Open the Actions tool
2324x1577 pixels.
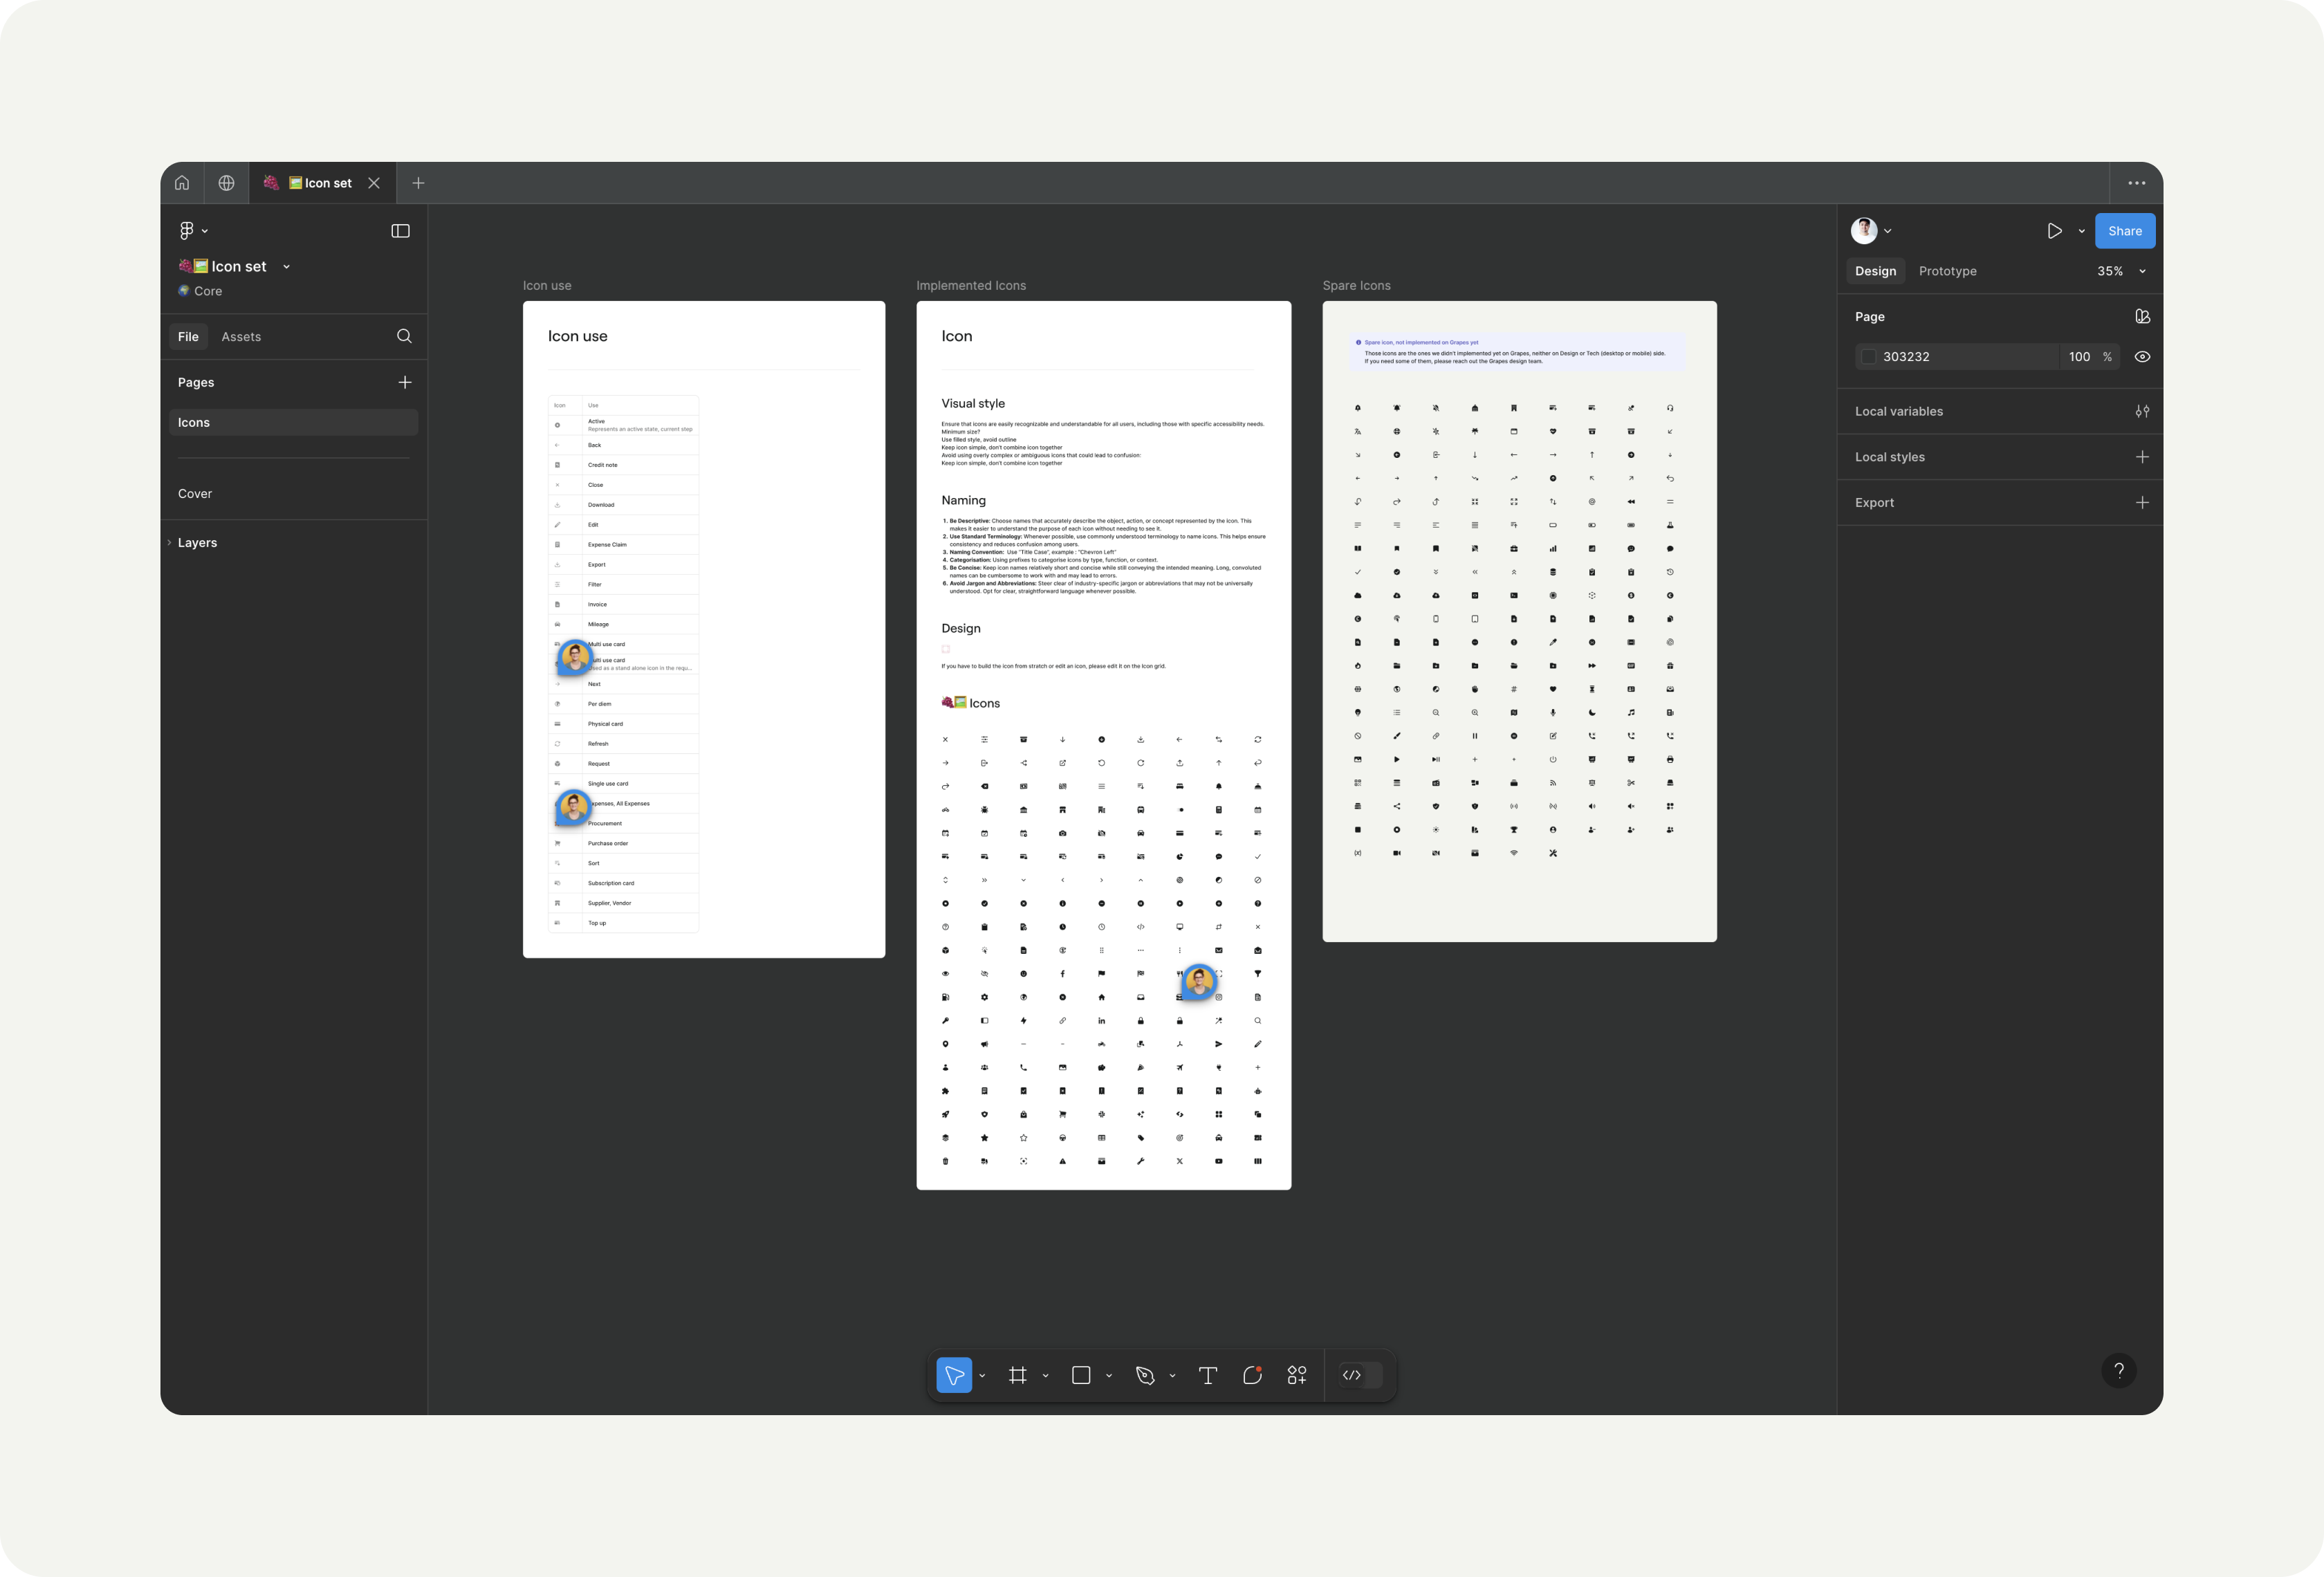coord(1297,1375)
